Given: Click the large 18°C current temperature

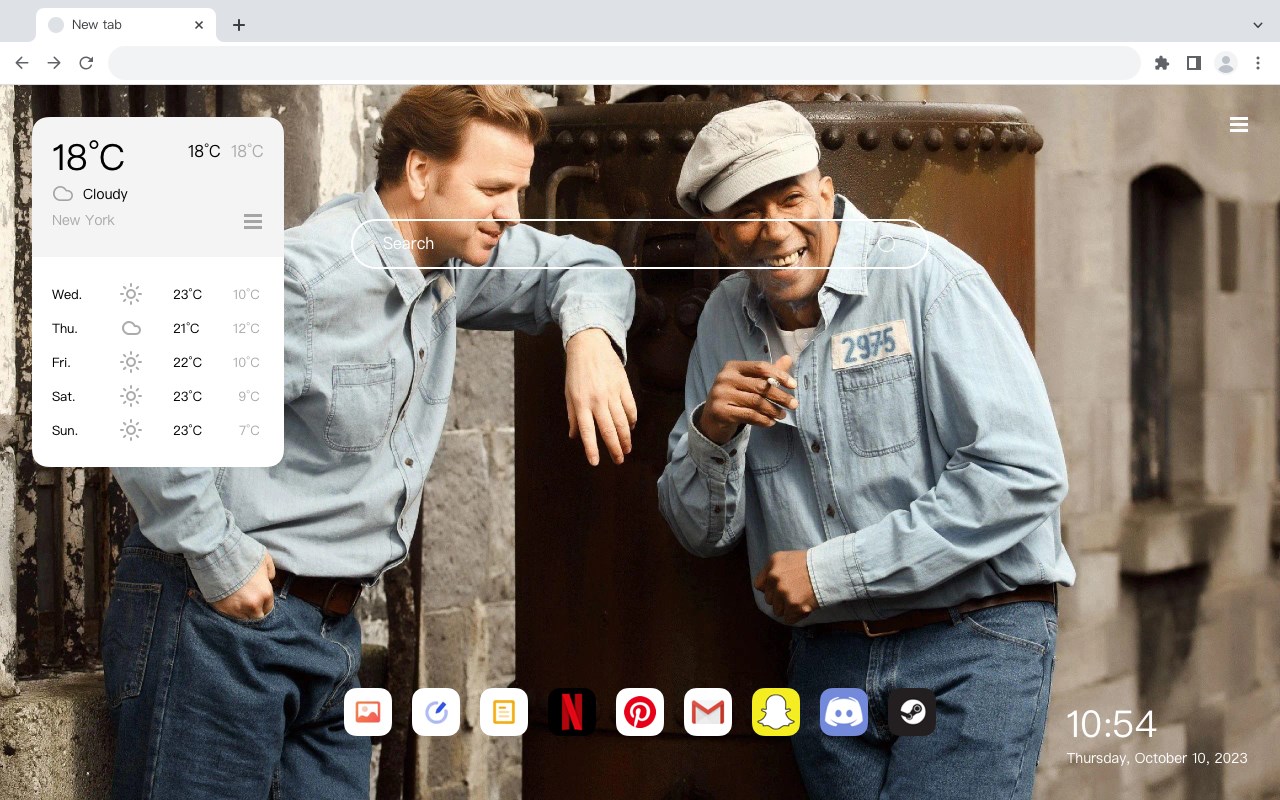Looking at the screenshot, I should coord(88,157).
